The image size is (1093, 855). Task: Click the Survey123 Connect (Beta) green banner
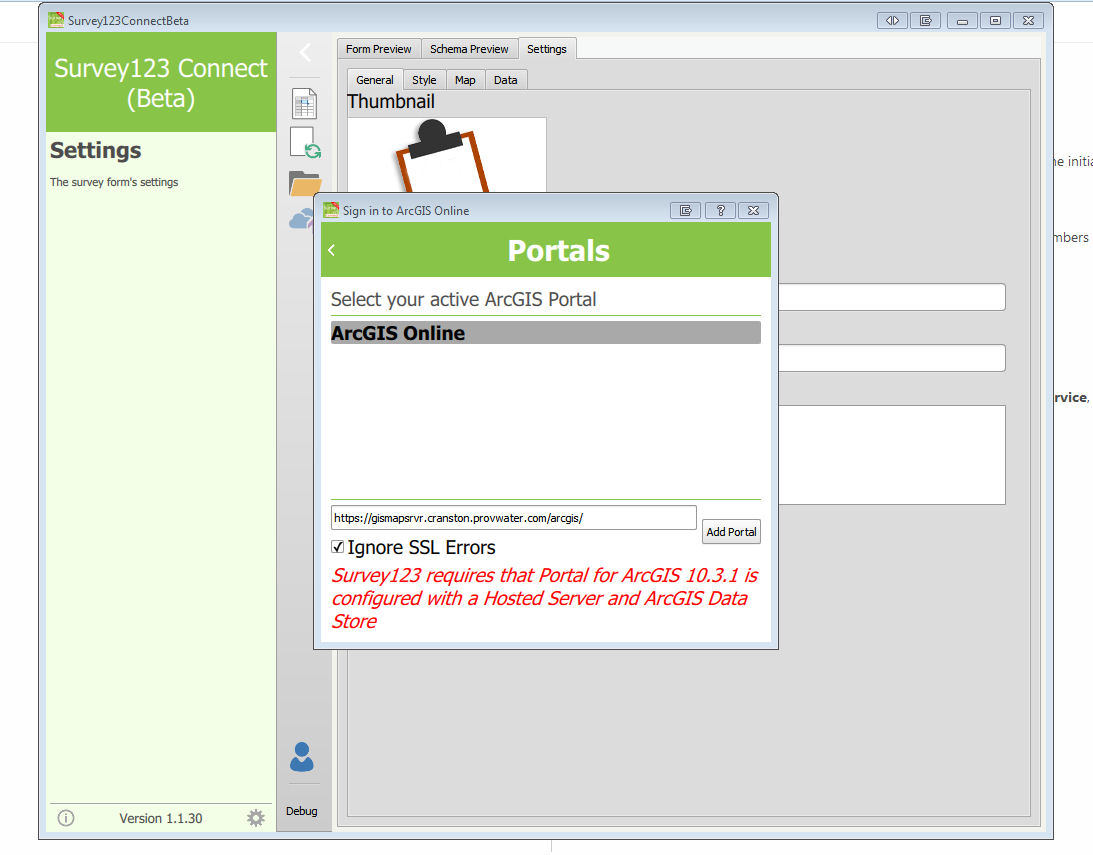(161, 82)
